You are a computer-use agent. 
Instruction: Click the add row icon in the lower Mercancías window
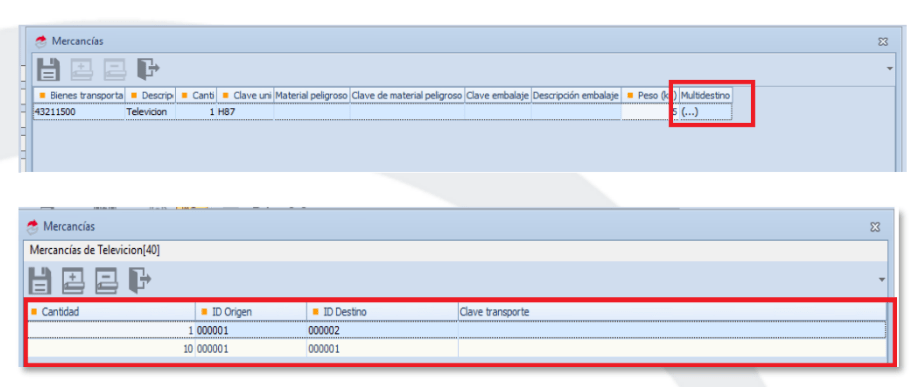pos(74,280)
